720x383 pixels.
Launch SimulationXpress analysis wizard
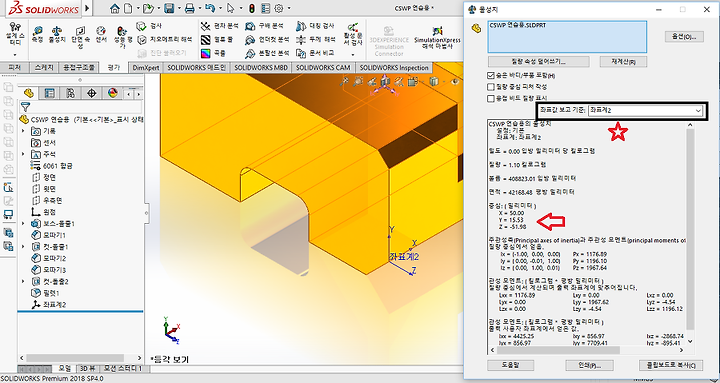(437, 38)
